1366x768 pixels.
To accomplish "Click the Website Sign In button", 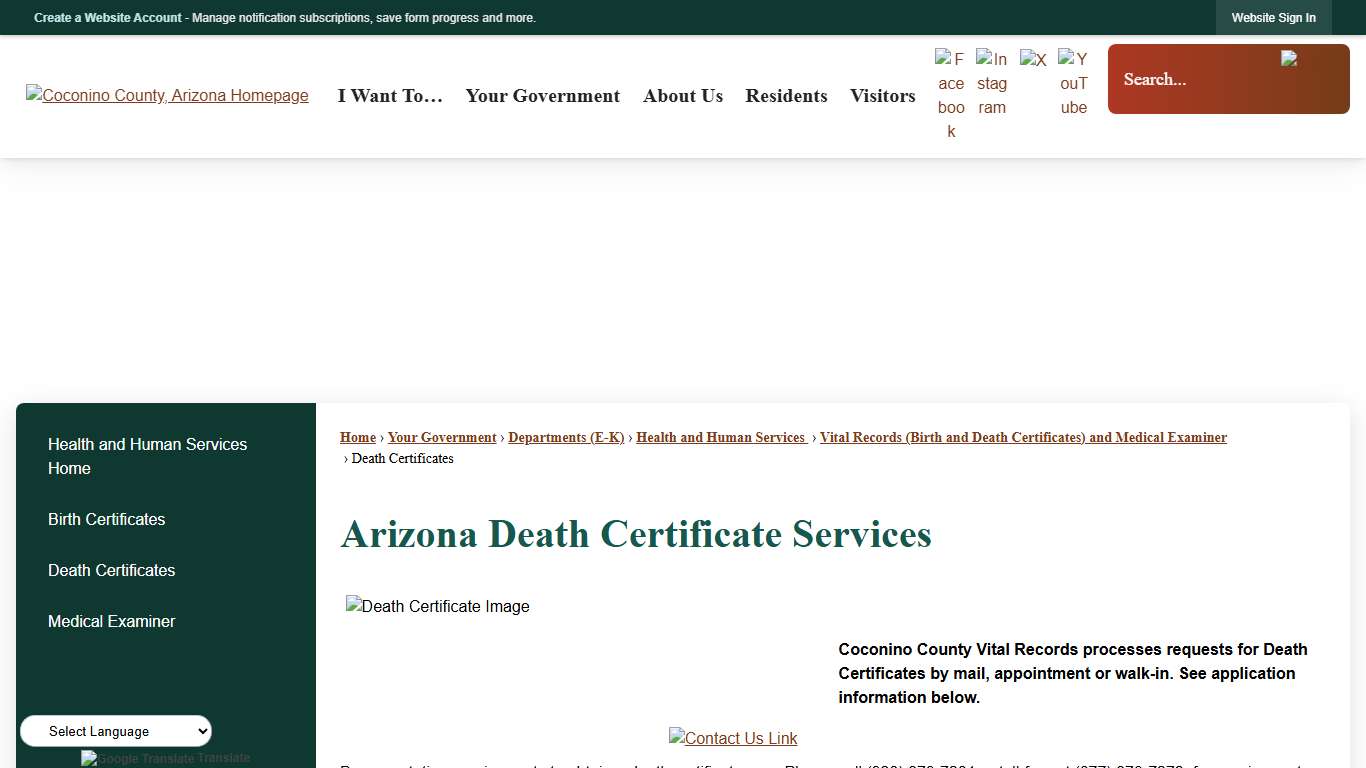I will [x=1273, y=17].
